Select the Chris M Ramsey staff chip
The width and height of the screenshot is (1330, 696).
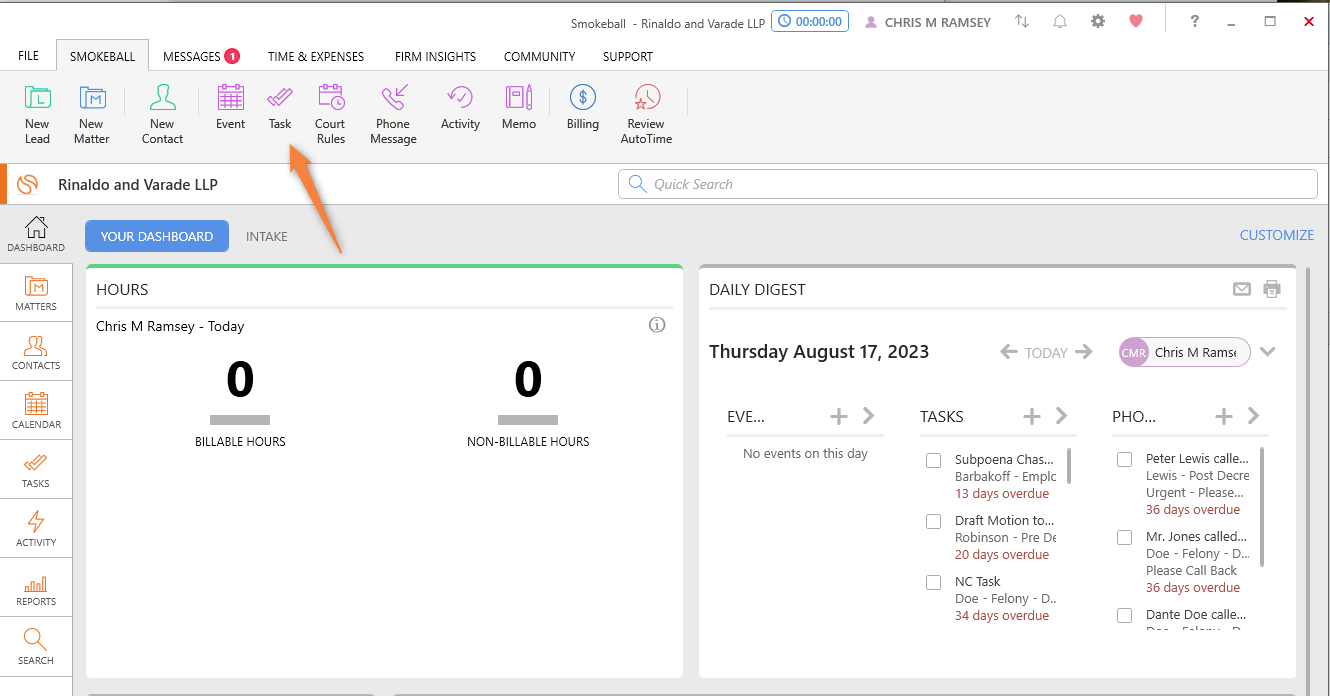[x=1185, y=352]
